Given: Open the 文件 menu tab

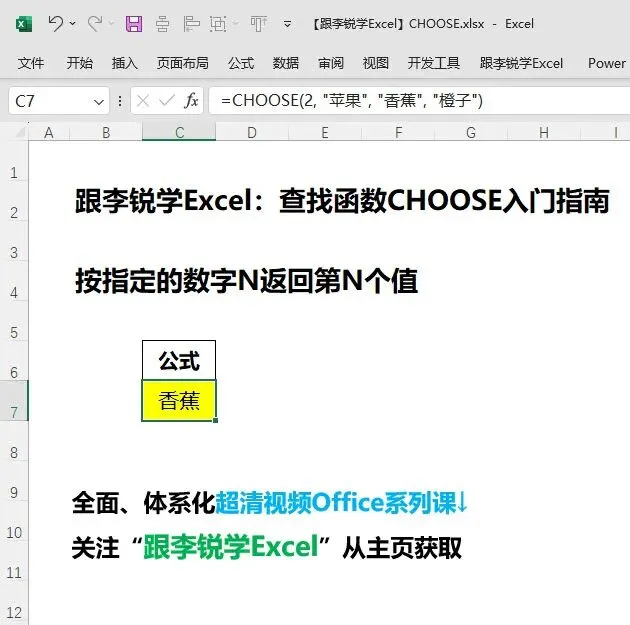Looking at the screenshot, I should [31, 63].
